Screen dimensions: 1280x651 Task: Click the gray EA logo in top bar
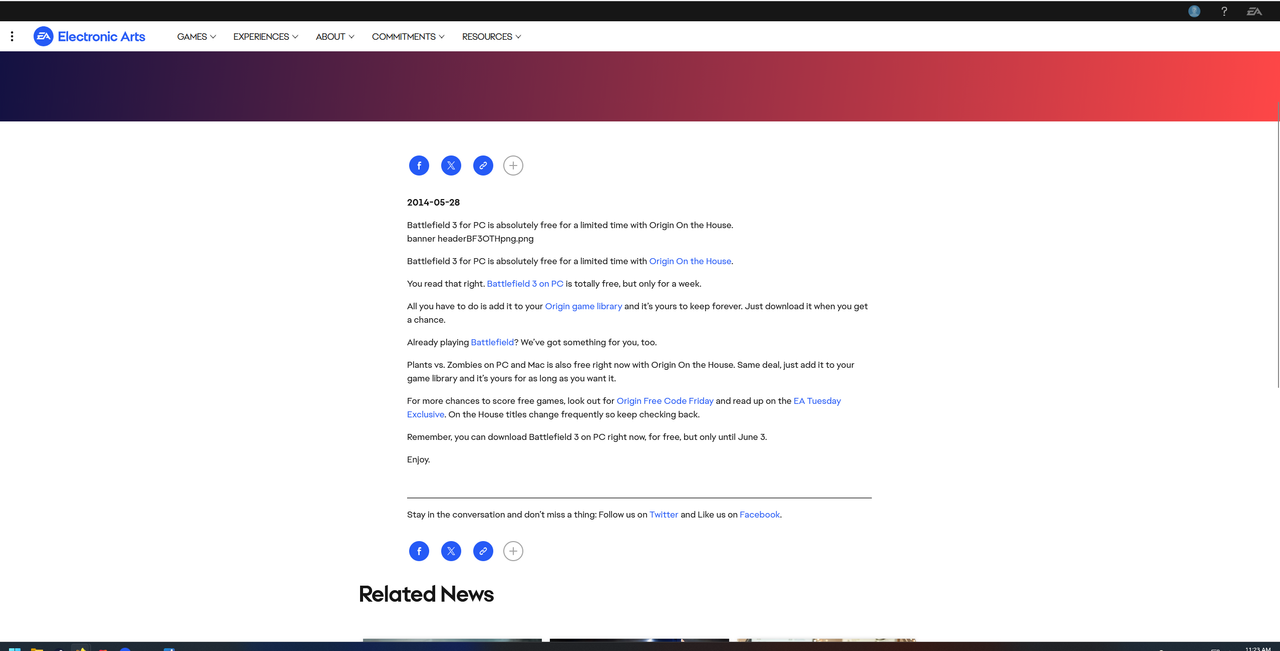(x=1254, y=11)
